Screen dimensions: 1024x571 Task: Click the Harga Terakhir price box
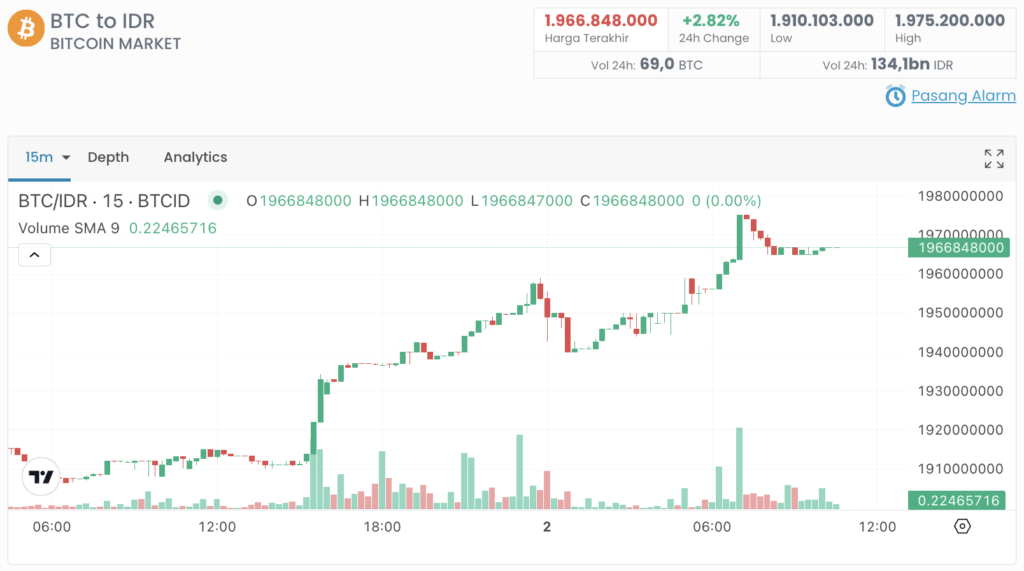(600, 28)
